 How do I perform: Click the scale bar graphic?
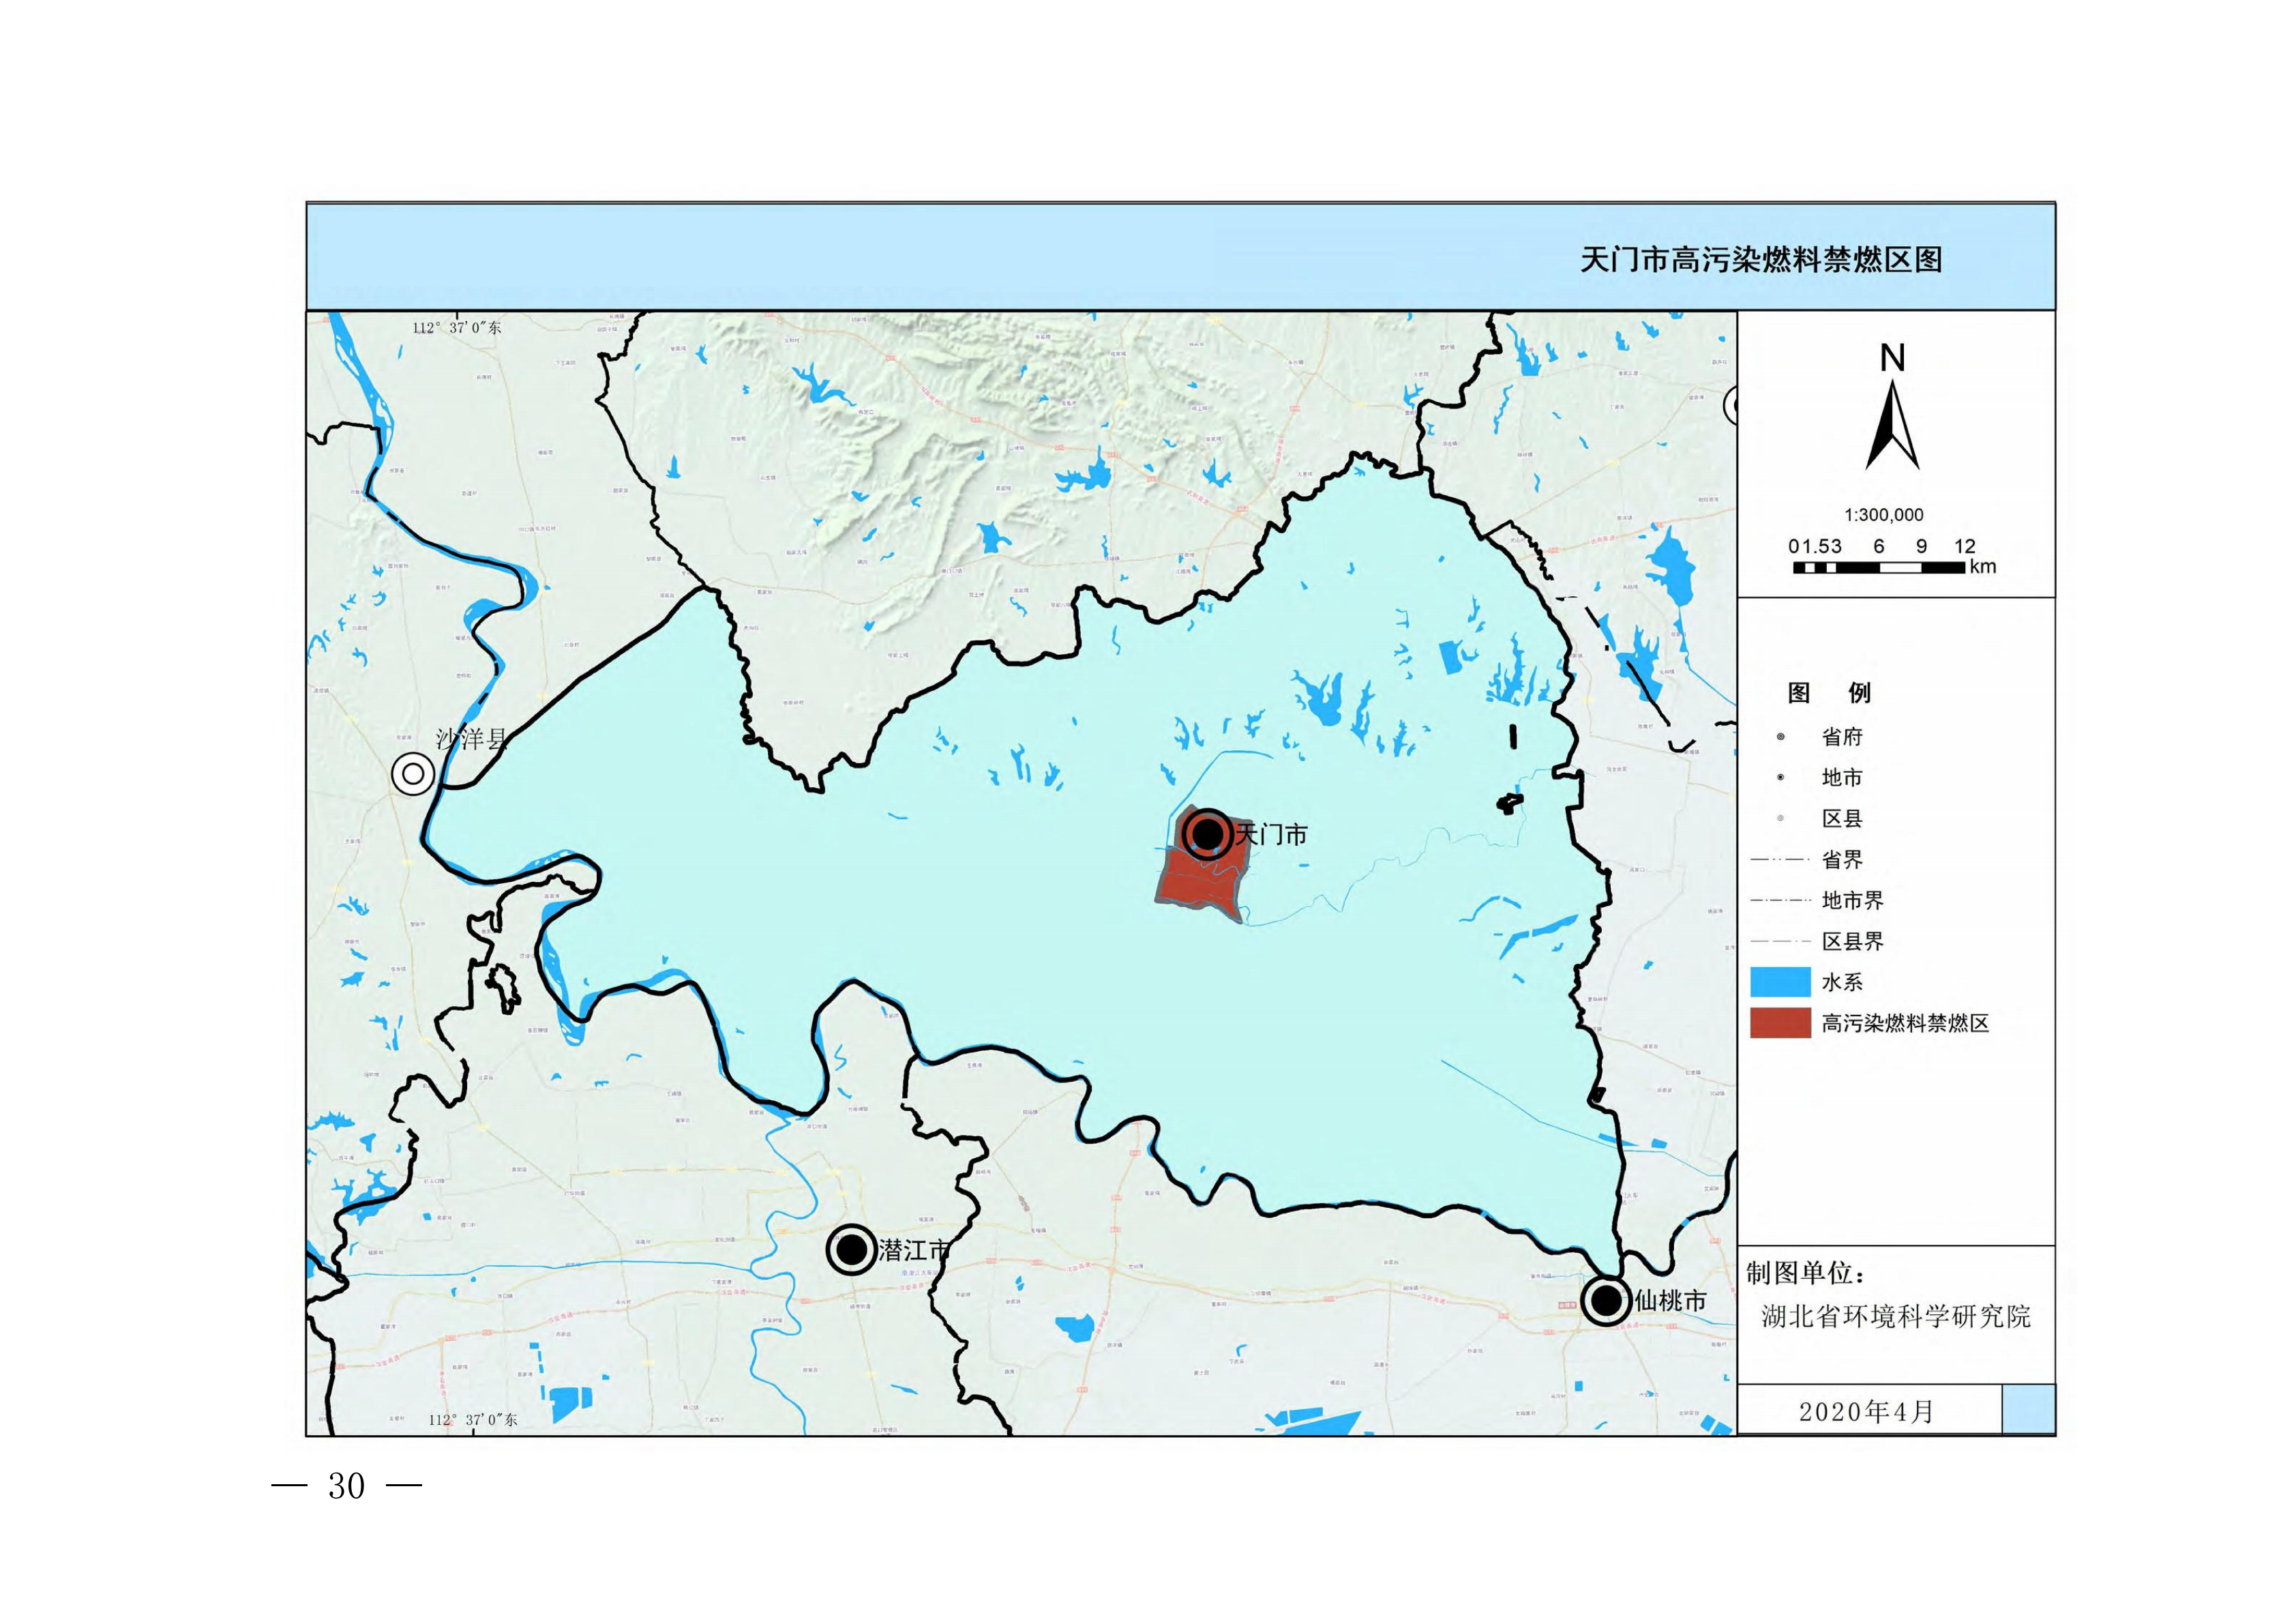[x=1879, y=568]
